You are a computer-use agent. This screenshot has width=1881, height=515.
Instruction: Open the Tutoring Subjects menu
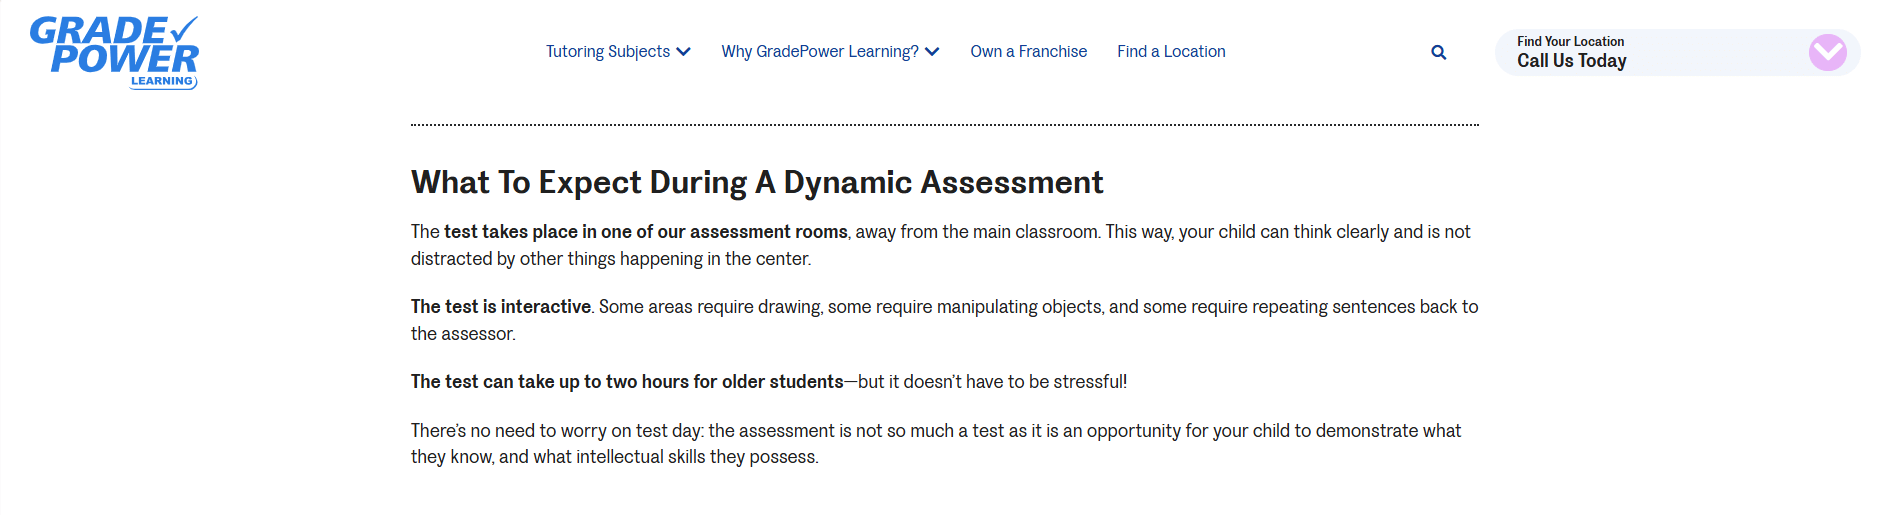coord(608,52)
